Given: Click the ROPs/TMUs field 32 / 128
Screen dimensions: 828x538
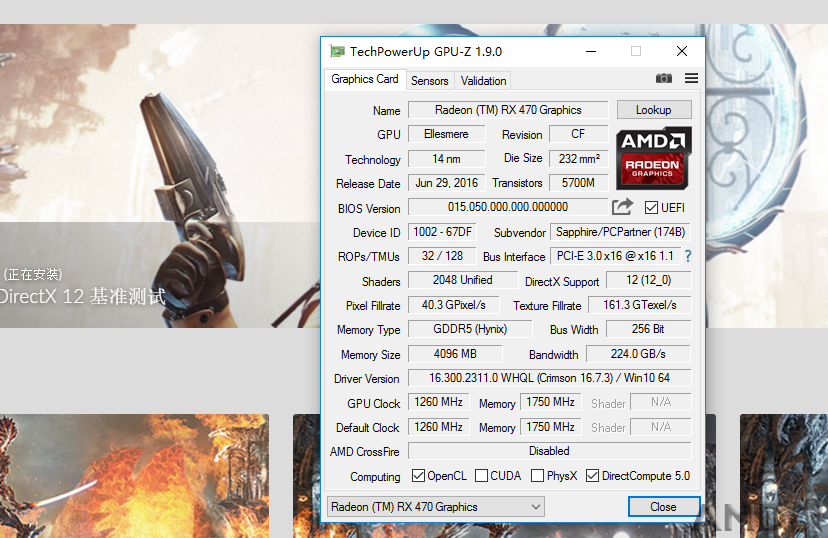Looking at the screenshot, I should tap(442, 256).
